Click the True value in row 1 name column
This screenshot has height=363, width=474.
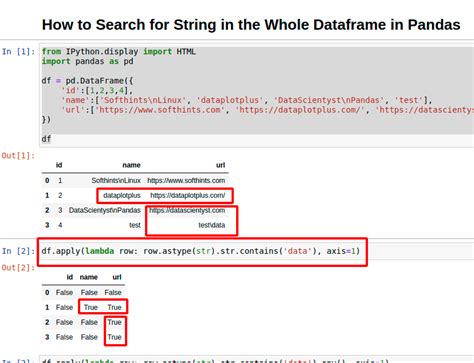(x=91, y=307)
